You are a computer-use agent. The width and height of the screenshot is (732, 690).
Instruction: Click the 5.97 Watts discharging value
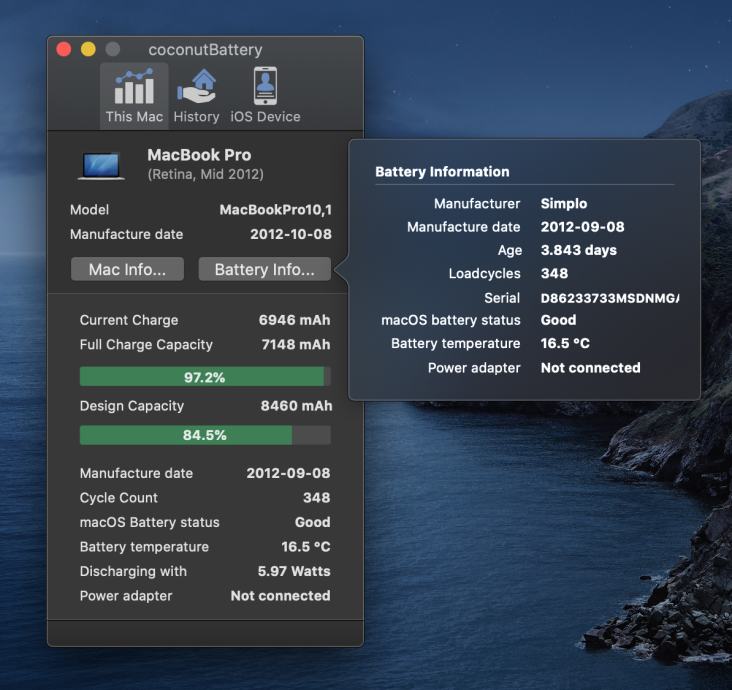(294, 571)
